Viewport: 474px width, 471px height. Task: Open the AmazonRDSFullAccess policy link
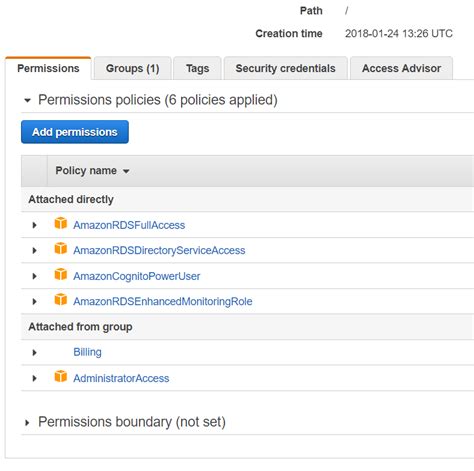point(129,225)
